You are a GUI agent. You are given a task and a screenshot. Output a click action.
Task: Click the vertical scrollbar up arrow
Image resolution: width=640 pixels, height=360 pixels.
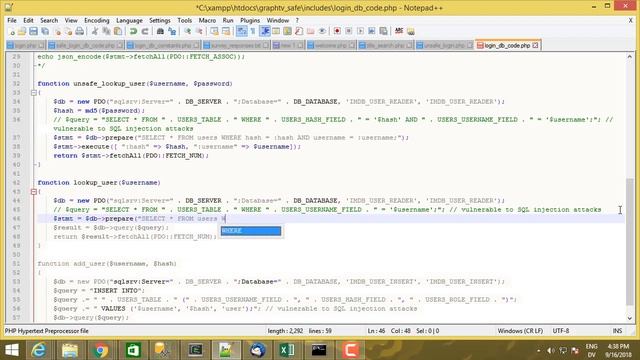tap(629, 57)
